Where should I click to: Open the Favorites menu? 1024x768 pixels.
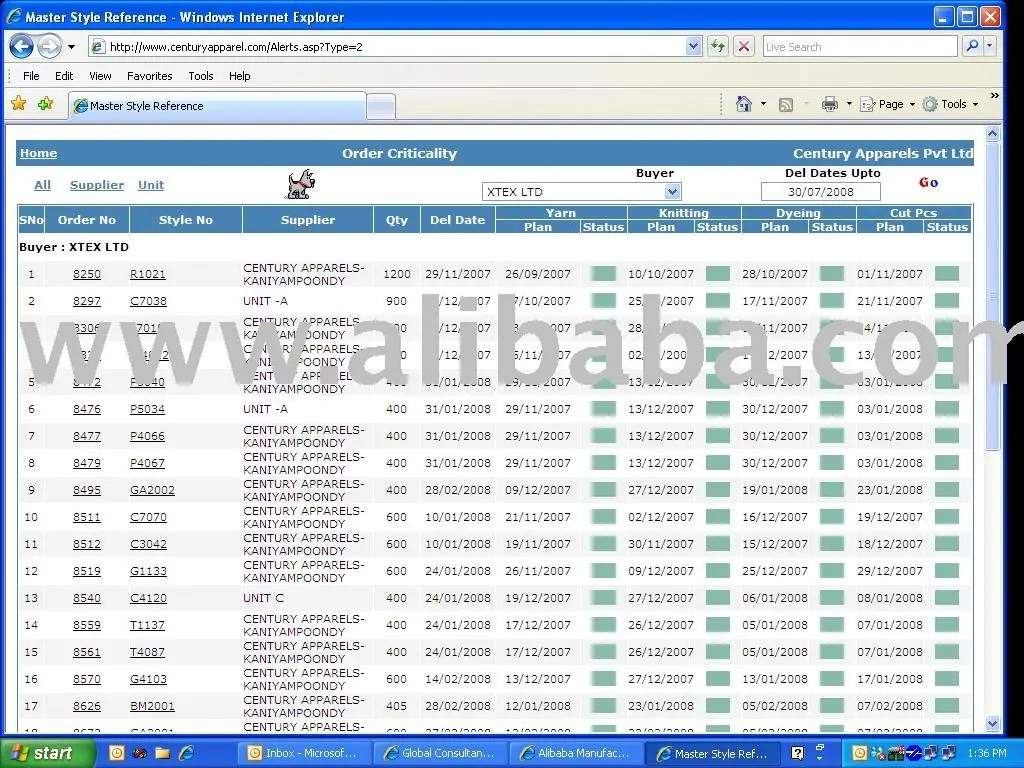pyautogui.click(x=149, y=76)
